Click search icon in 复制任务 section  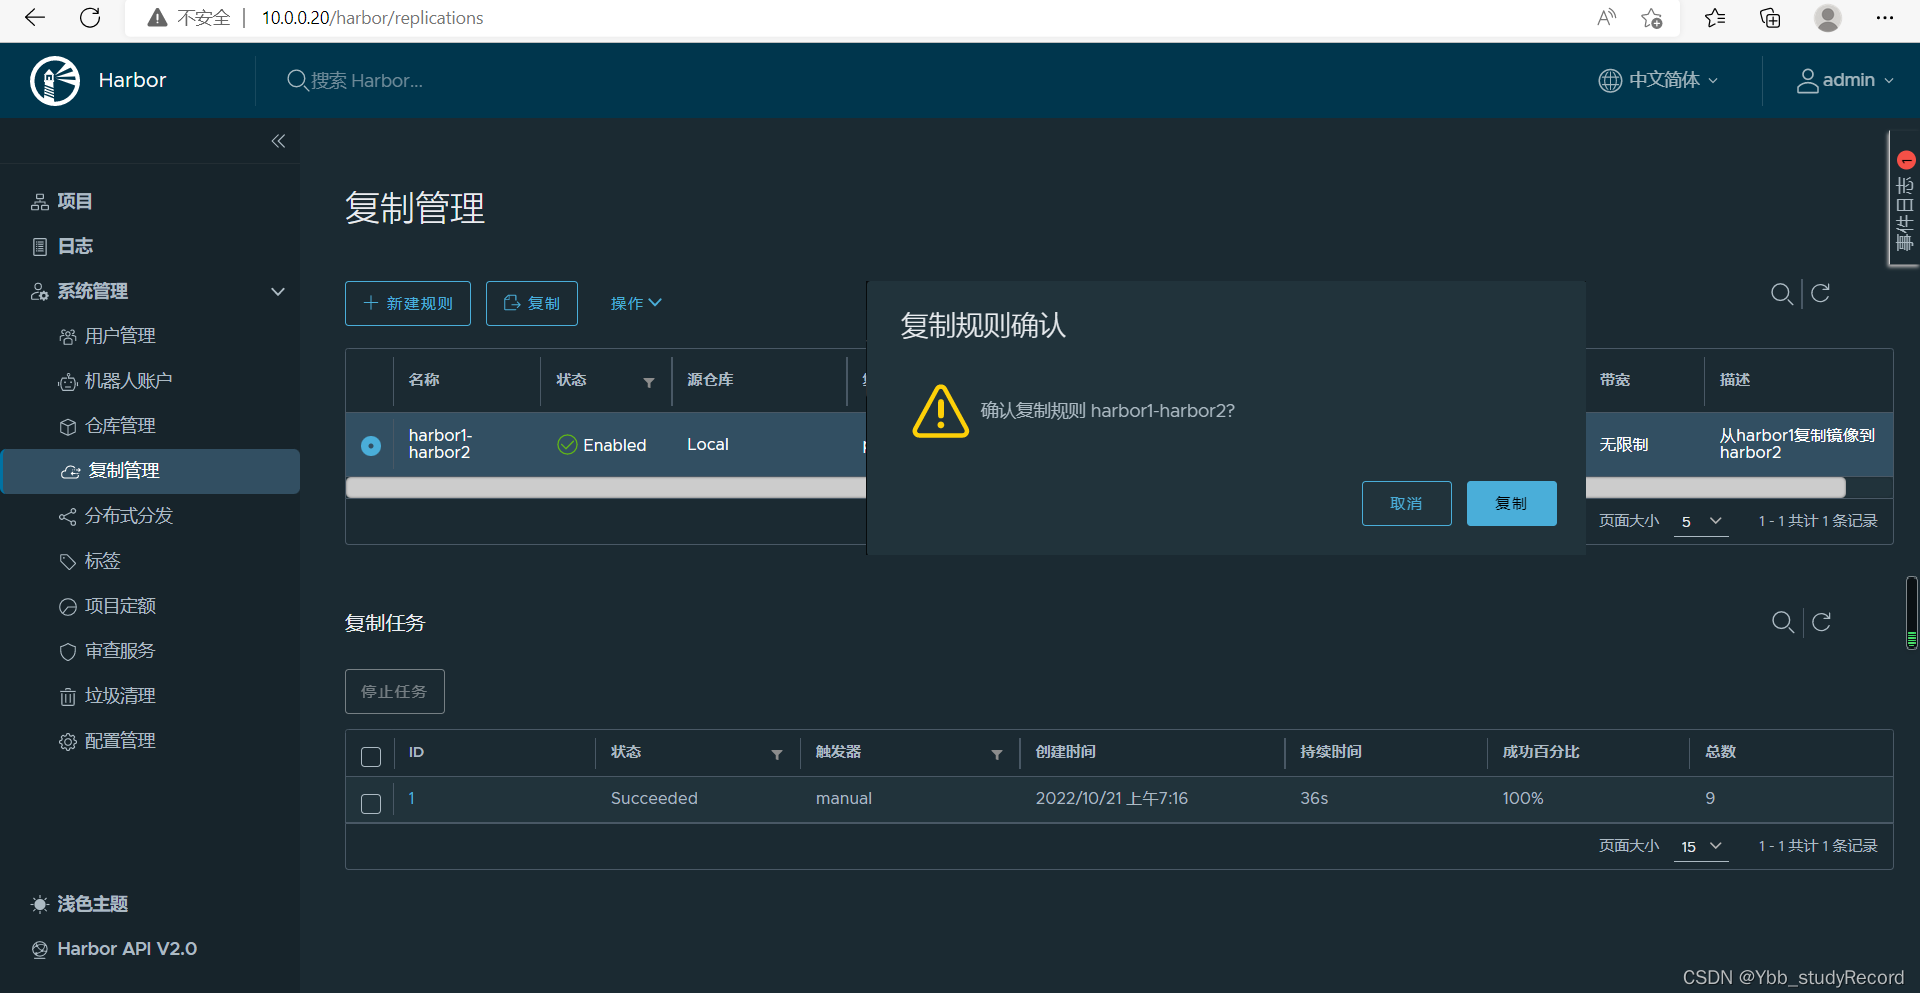pyautogui.click(x=1782, y=623)
